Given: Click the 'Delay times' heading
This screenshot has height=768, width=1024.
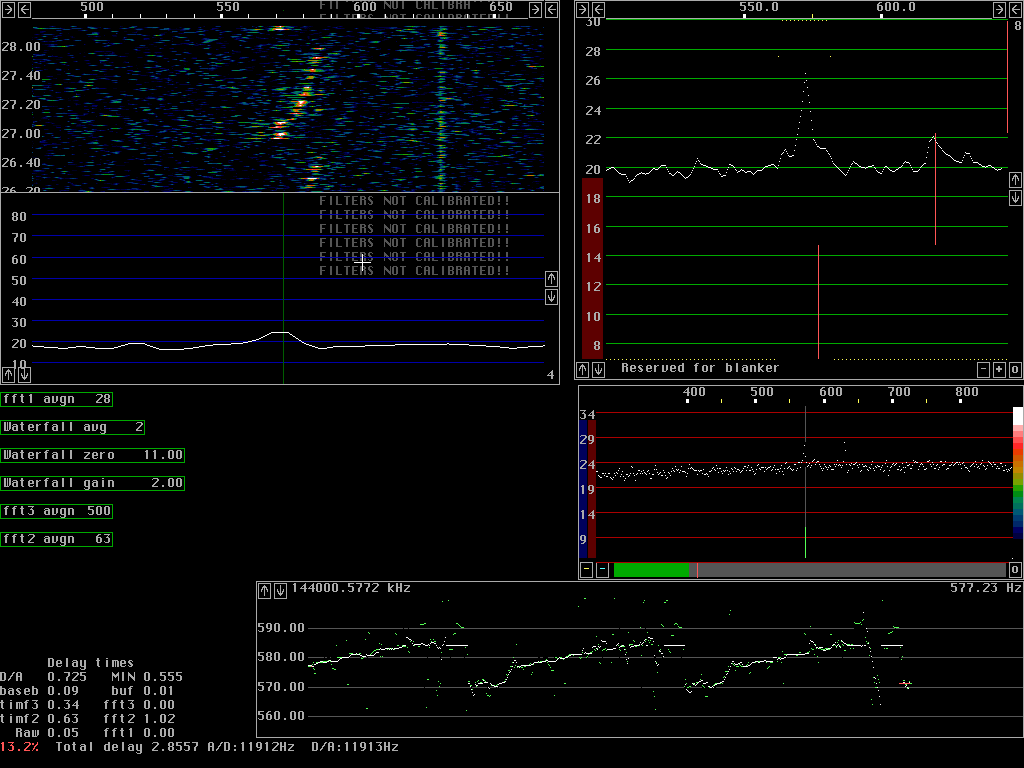Looking at the screenshot, I should coord(91,663).
